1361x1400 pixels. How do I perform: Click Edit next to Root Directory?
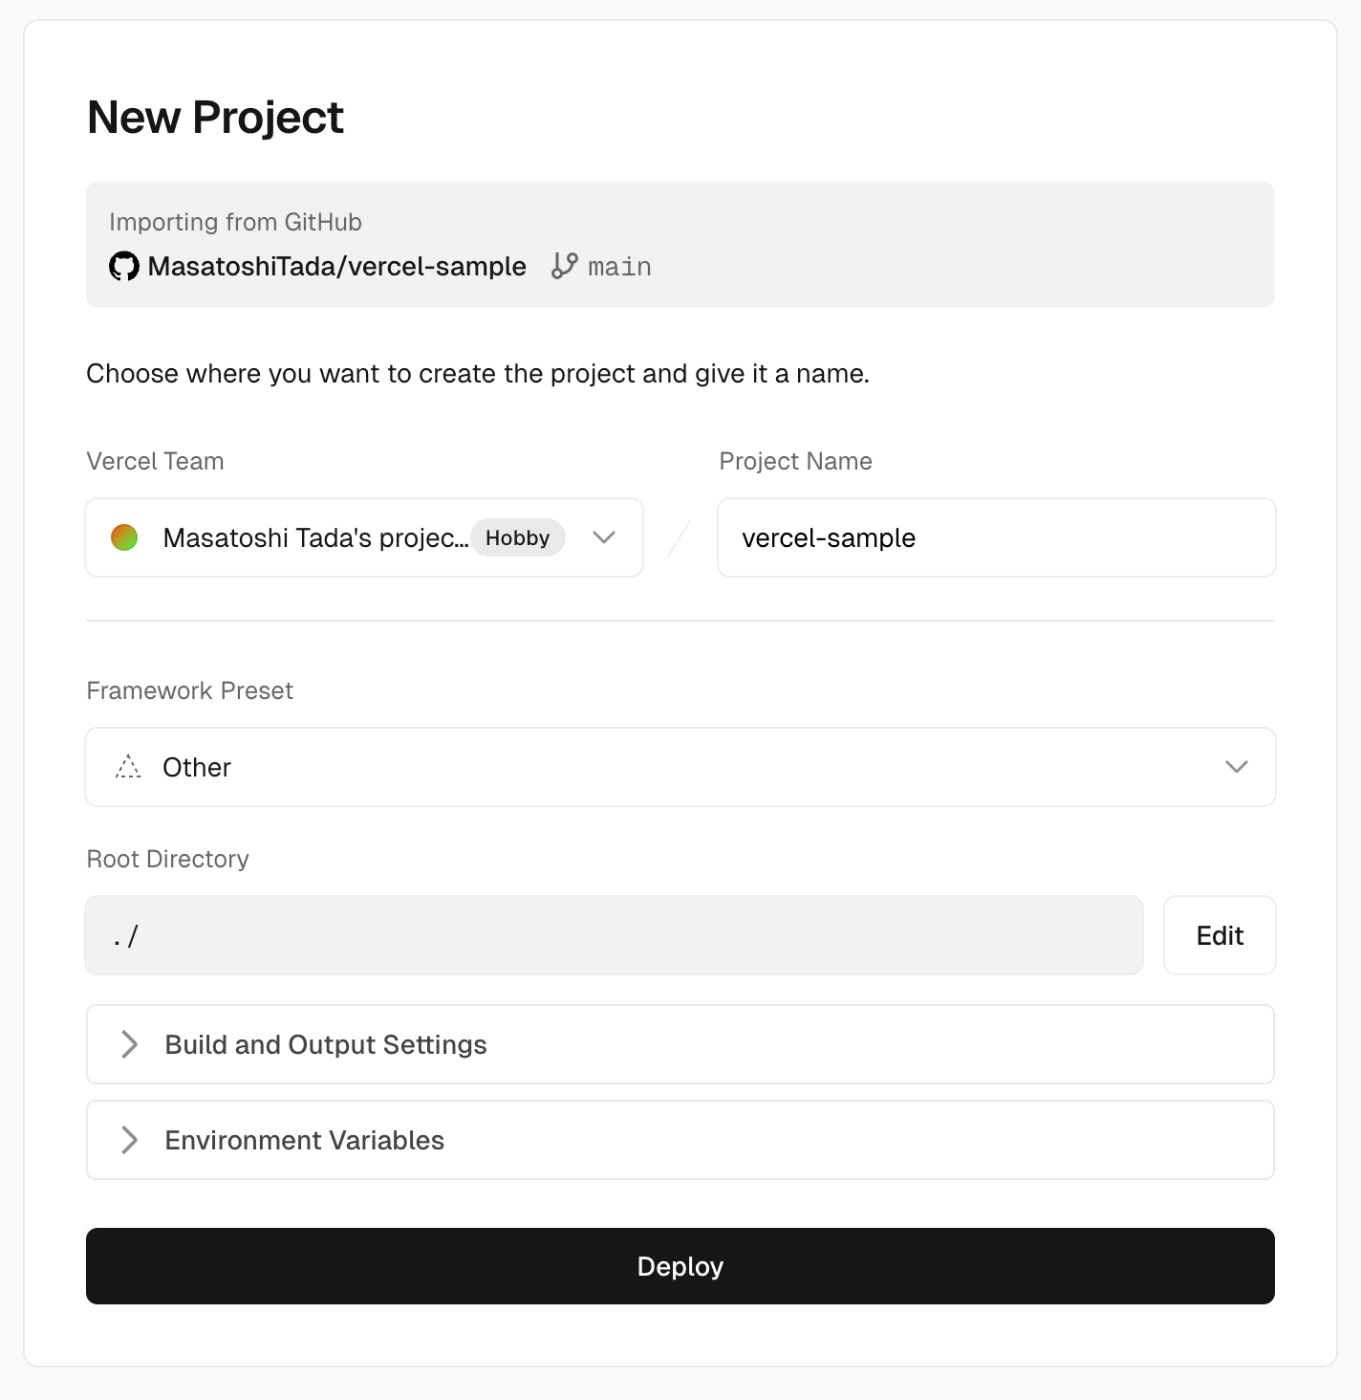pos(1219,936)
